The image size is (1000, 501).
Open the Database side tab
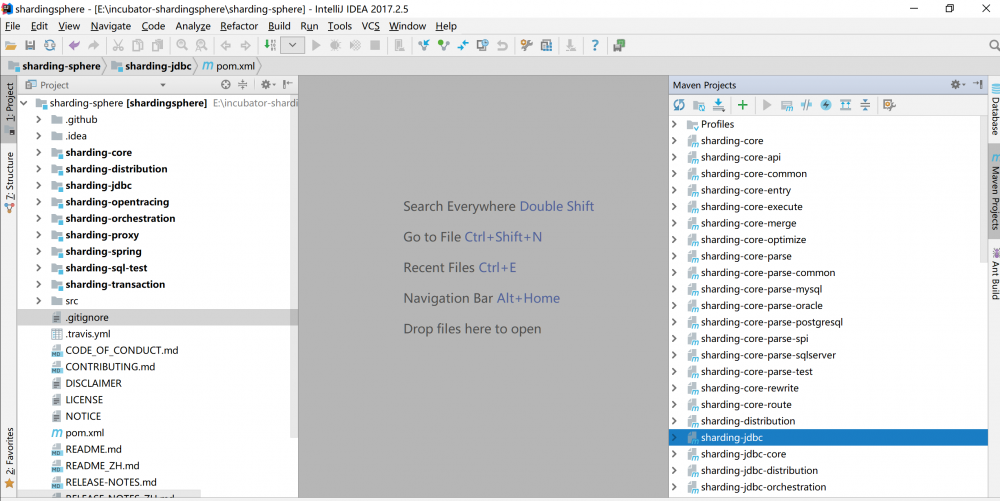(x=994, y=110)
